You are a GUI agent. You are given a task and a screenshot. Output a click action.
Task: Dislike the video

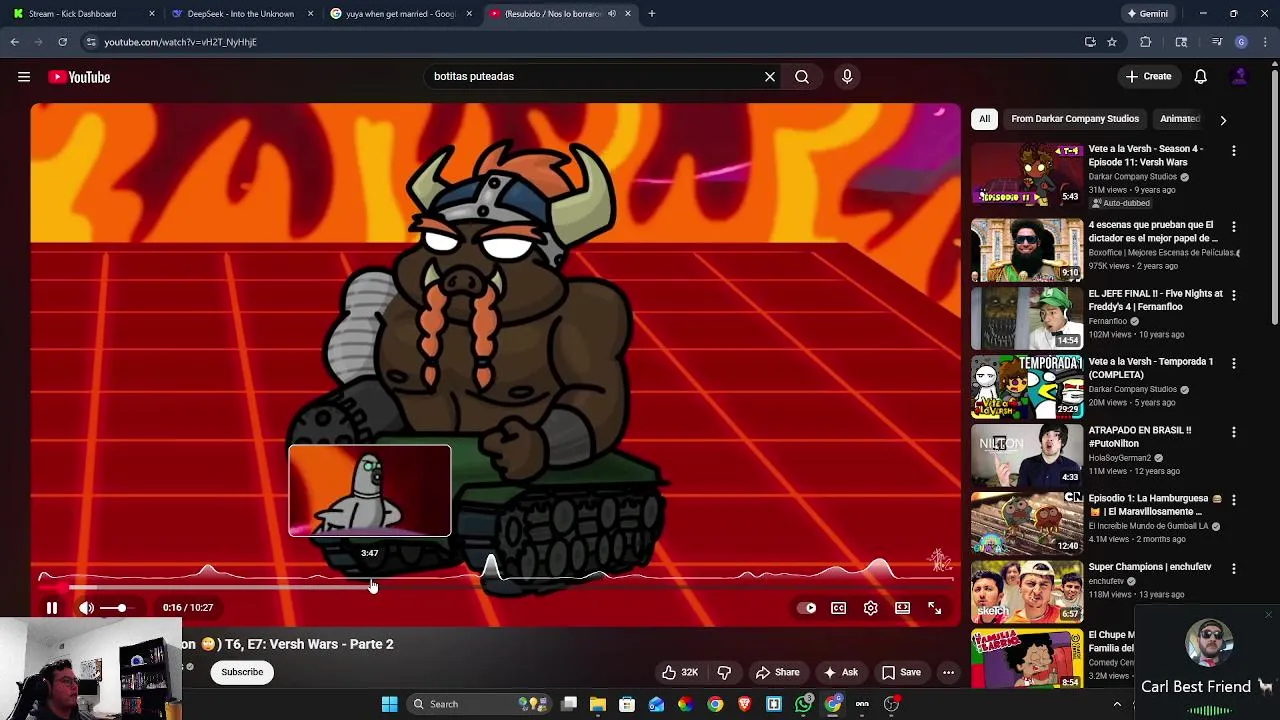pyautogui.click(x=725, y=672)
